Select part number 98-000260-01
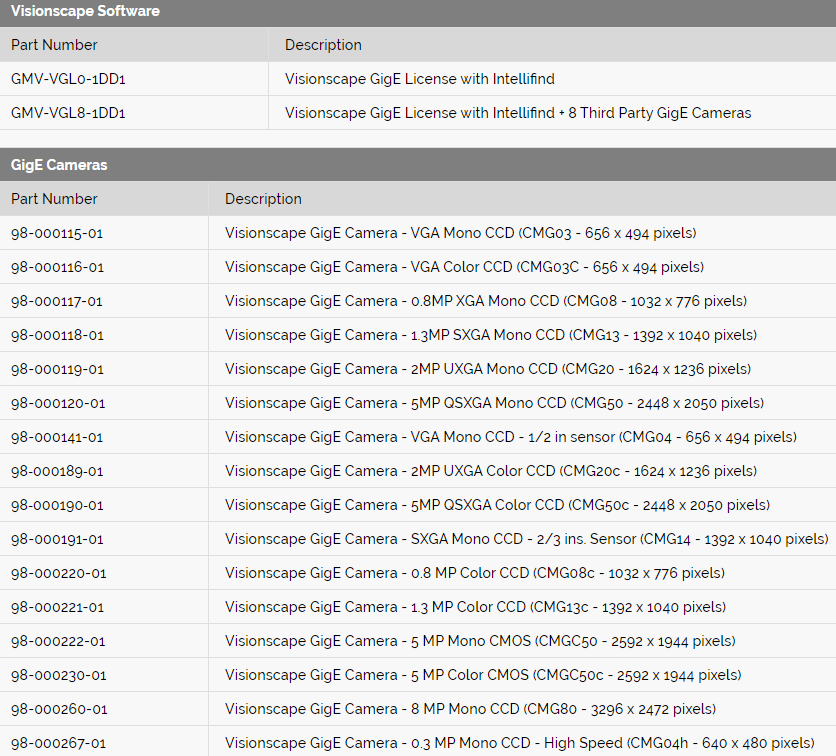836x756 pixels. pos(59,710)
